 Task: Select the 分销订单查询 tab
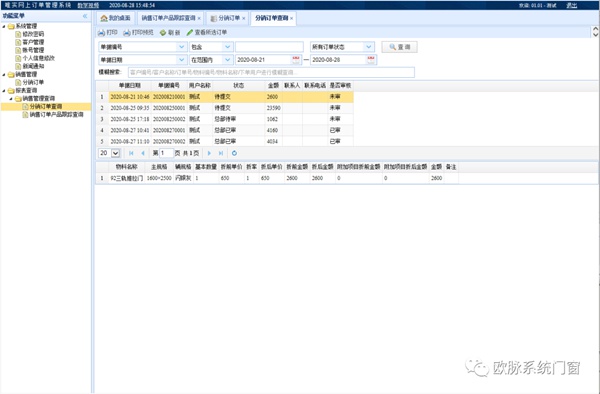pyautogui.click(x=273, y=18)
